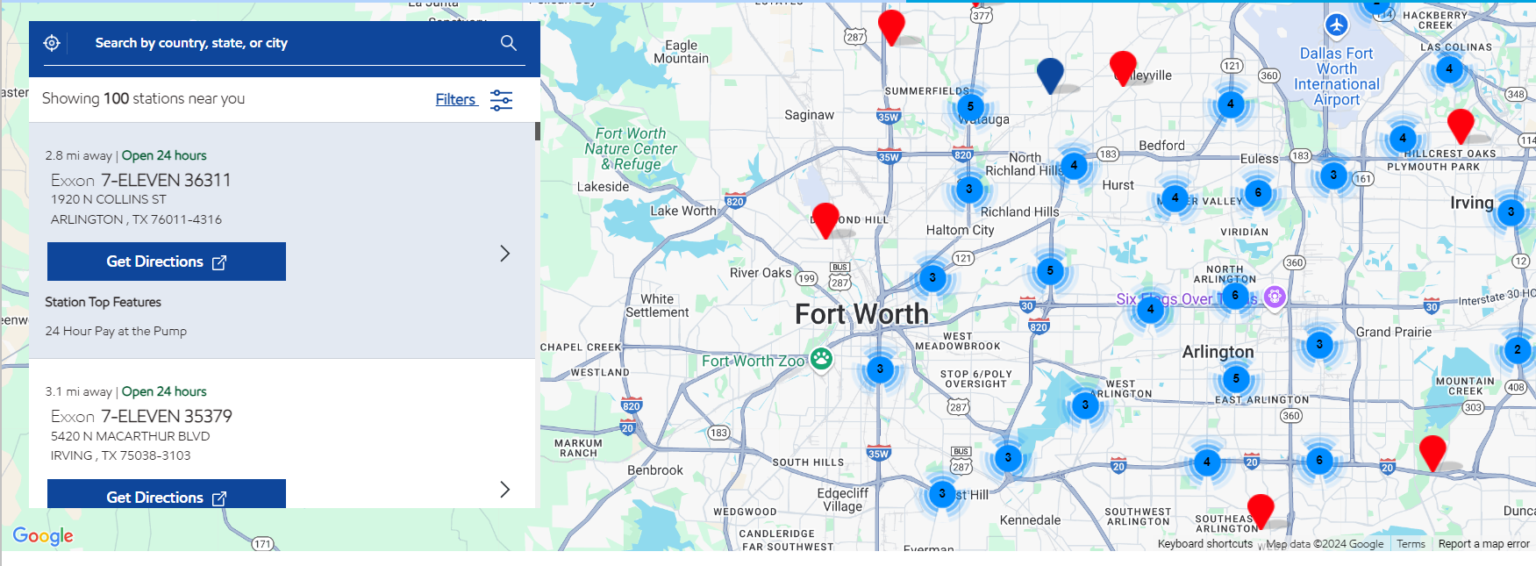
Task: Click the Fort Worth Zoo marker
Action: [x=821, y=359]
